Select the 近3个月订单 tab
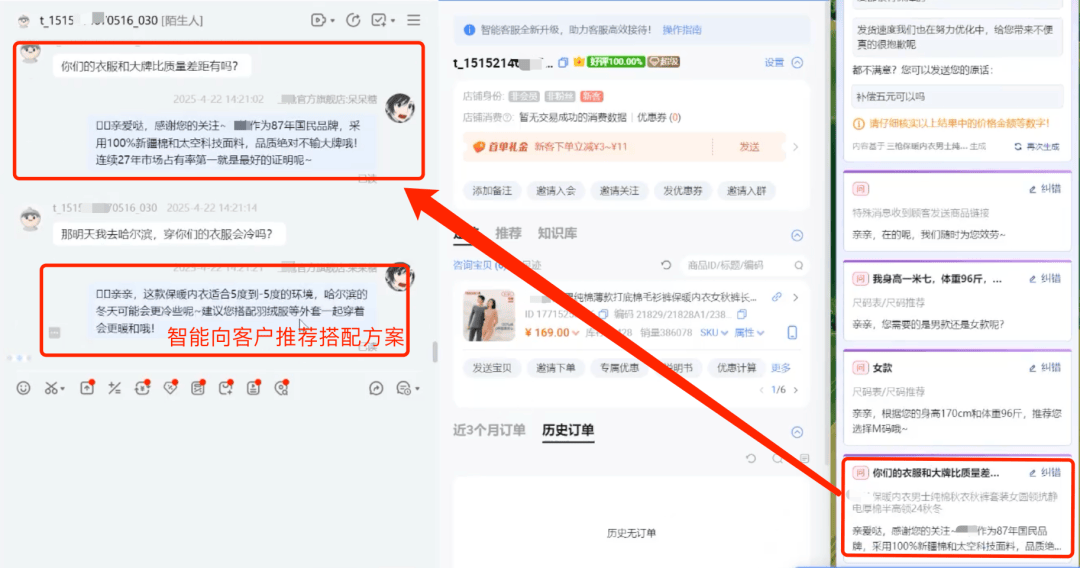The image size is (1080, 568). coord(489,431)
